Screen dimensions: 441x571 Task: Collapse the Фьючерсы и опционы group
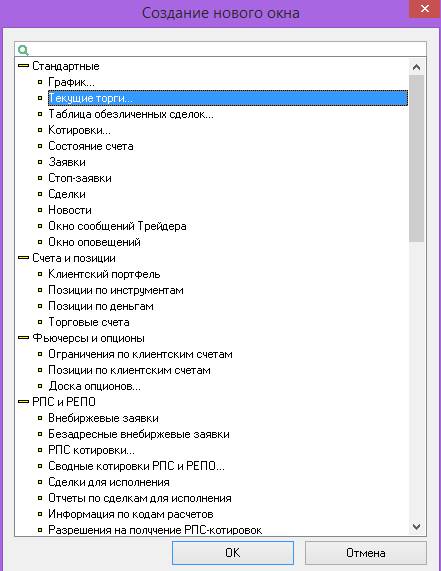point(23,338)
